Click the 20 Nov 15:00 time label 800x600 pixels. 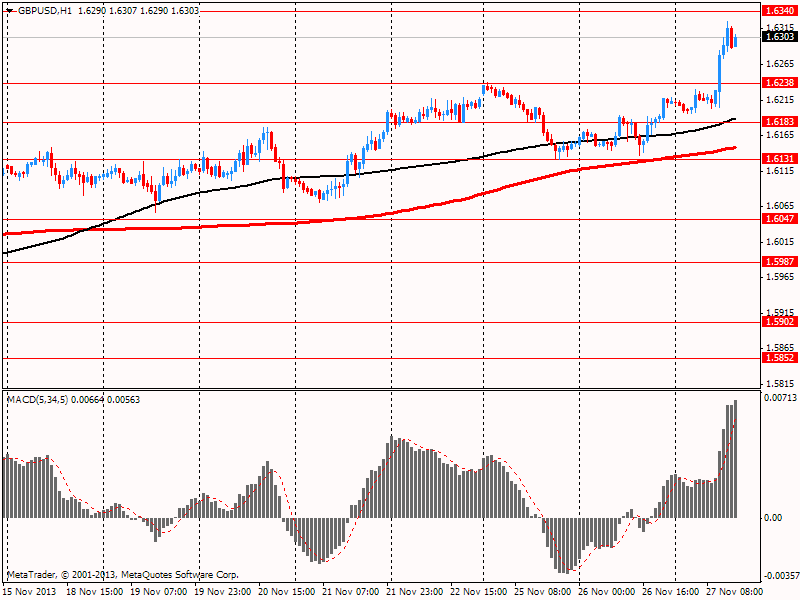pyautogui.click(x=287, y=592)
